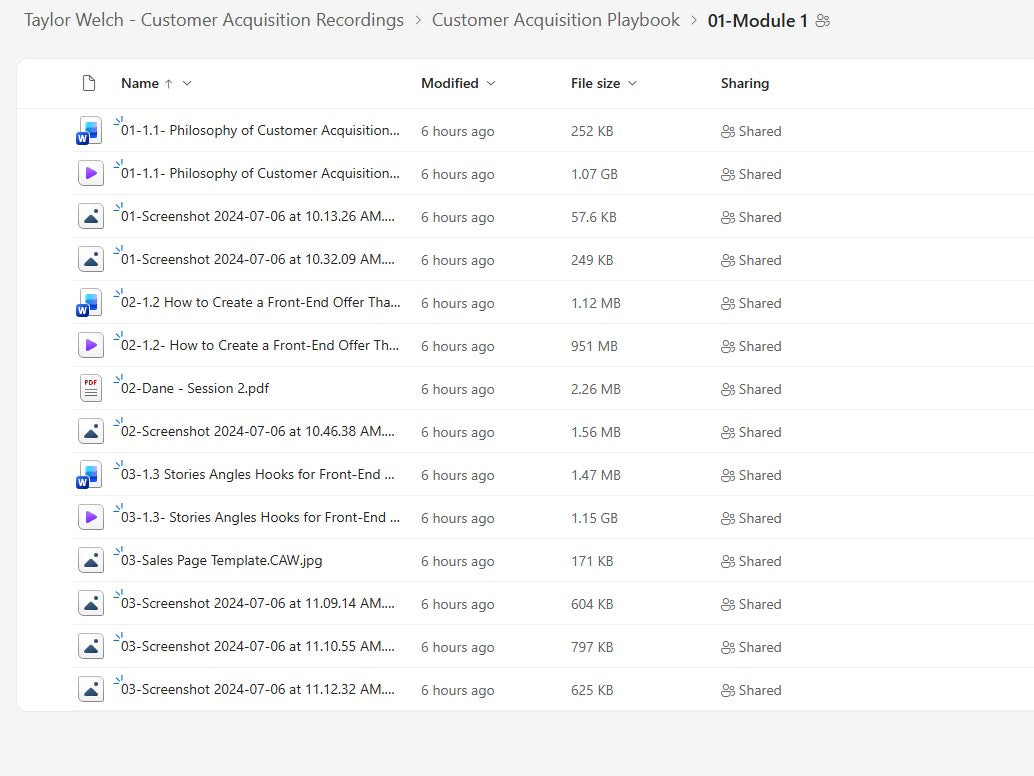Image resolution: width=1034 pixels, height=776 pixels.
Task: Open the File size sorting dropdown
Action: [x=633, y=84]
